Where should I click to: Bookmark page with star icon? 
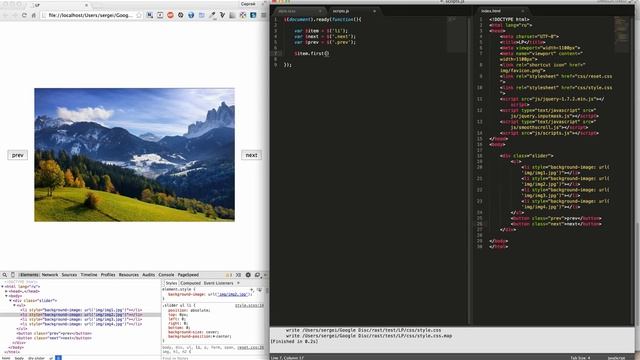click(139, 15)
